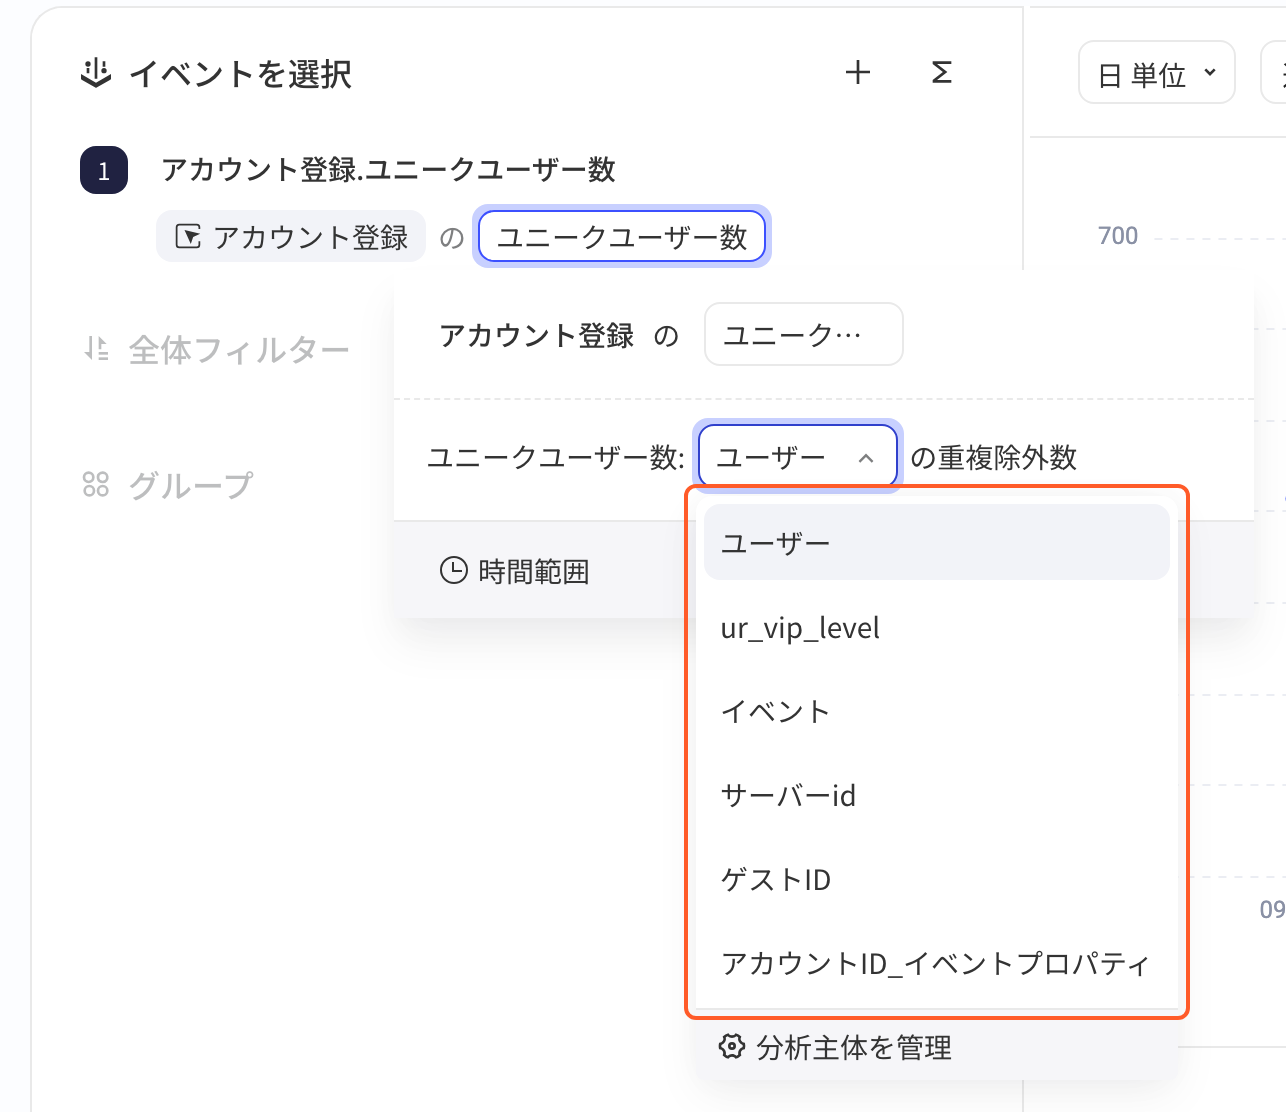Open the ユニーク… metric dropdown in the popup
Image resolution: width=1286 pixels, height=1112 pixels.
coord(804,334)
